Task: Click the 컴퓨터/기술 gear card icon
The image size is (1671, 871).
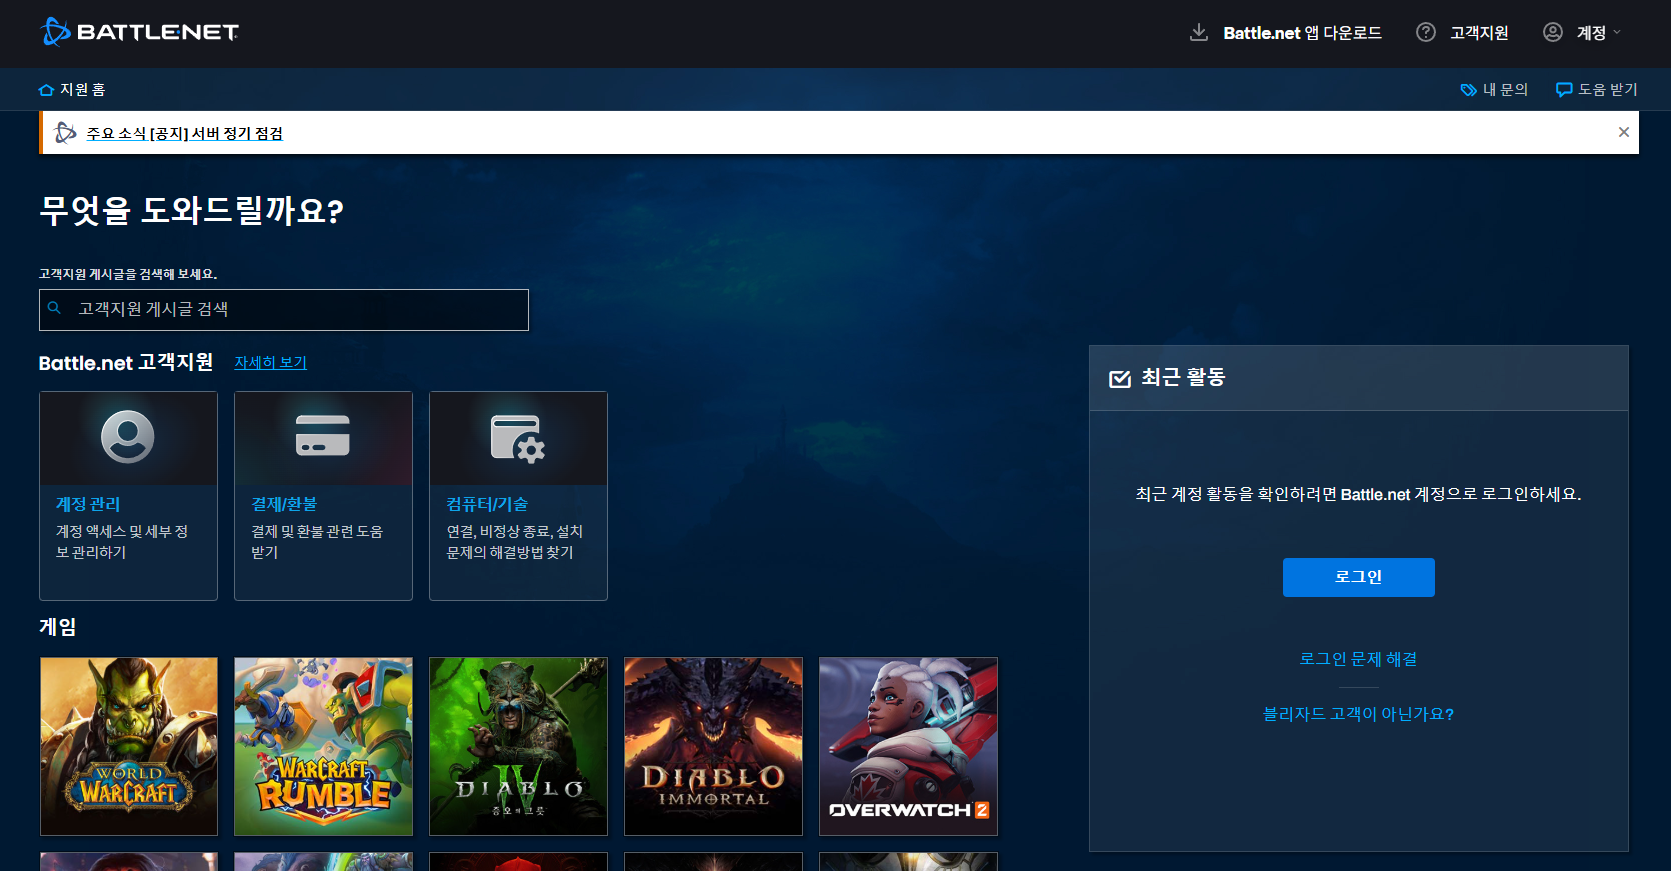Action: tap(518, 439)
